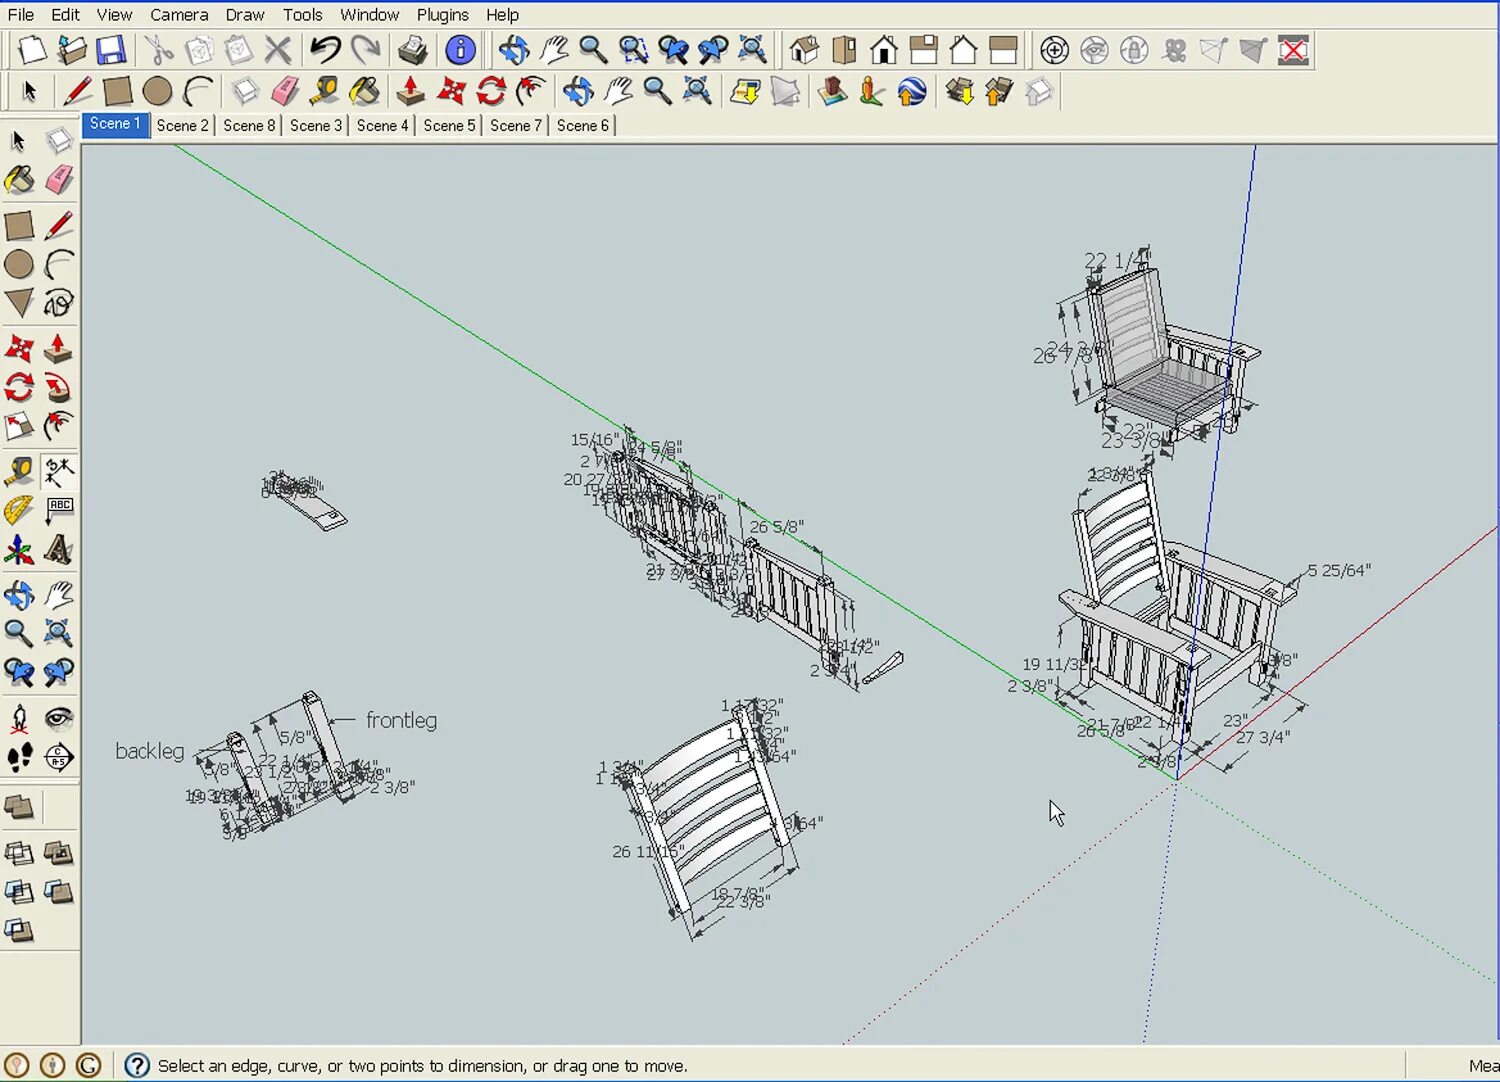Switch to the Scene 2 tab

[x=182, y=125]
